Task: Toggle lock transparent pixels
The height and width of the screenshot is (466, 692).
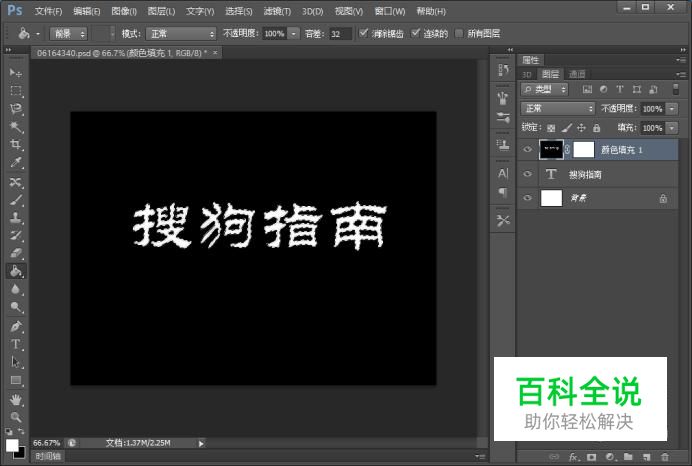Action: tap(551, 128)
